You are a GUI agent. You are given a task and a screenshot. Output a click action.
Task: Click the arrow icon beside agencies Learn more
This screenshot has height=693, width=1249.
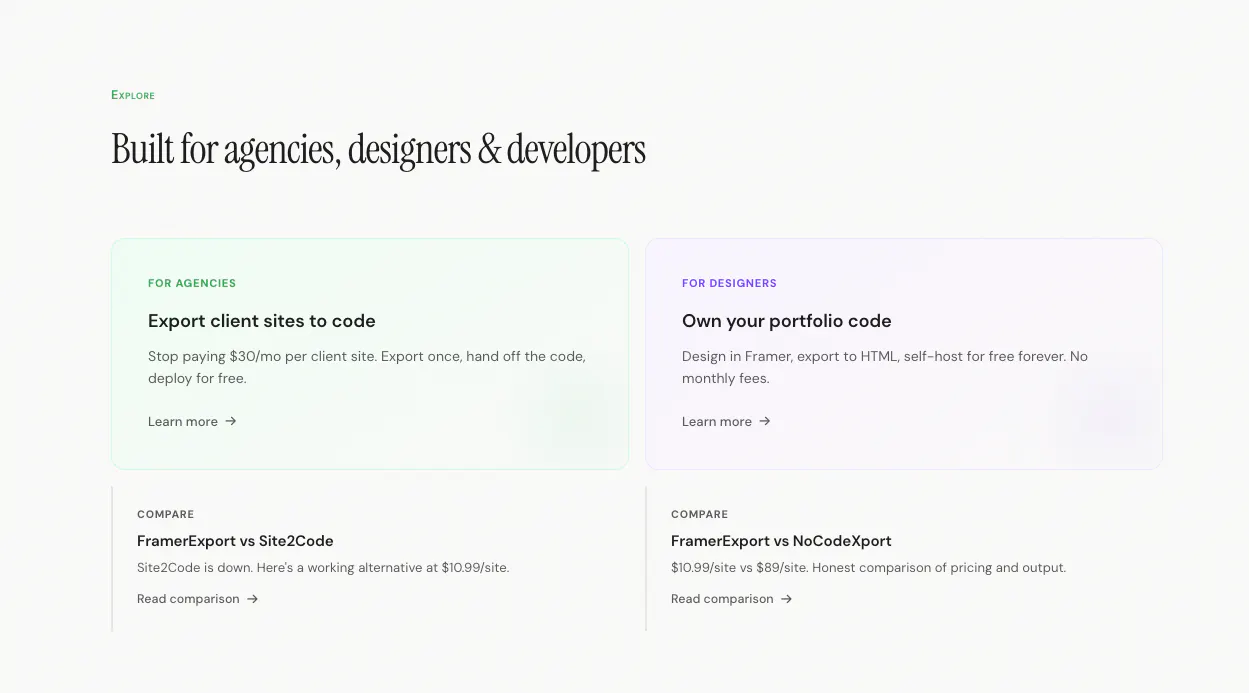231,421
